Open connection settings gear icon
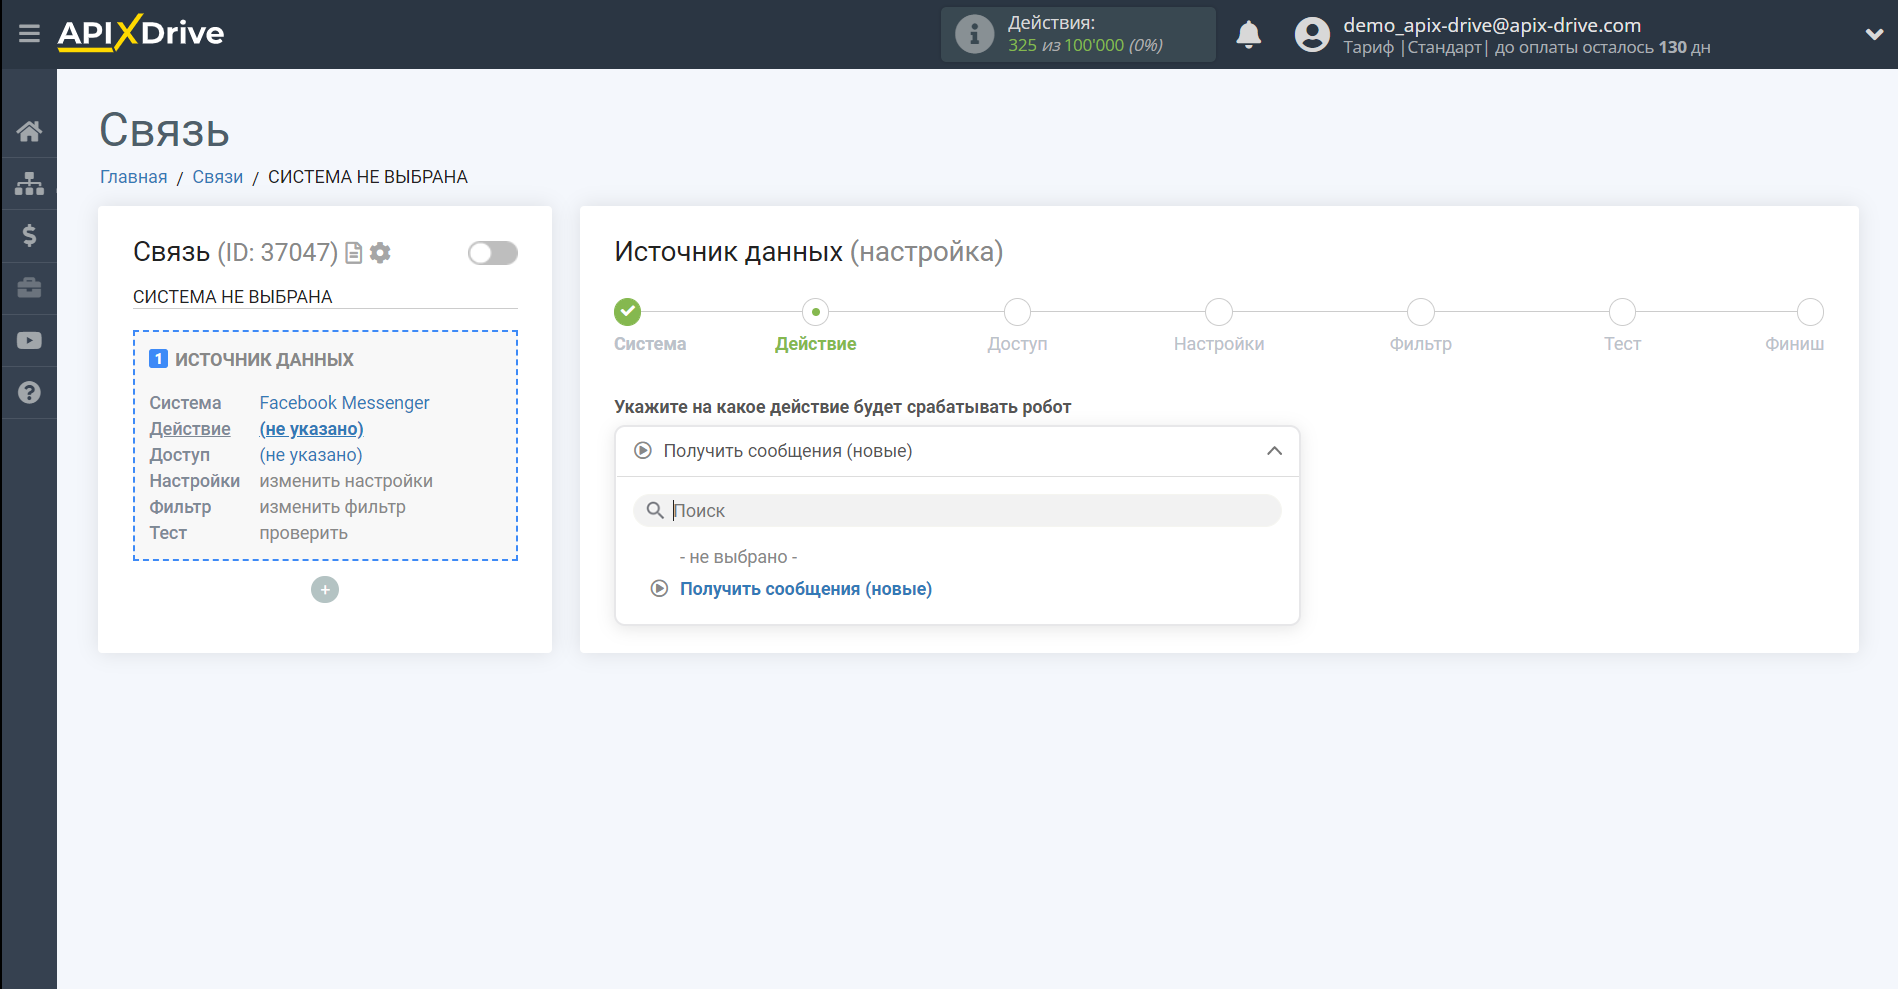Screen dimensions: 1898x989 pyautogui.click(x=380, y=253)
